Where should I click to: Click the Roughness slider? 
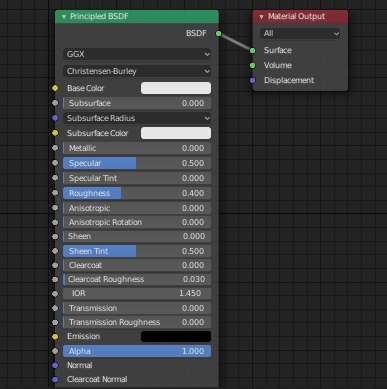[x=137, y=193]
